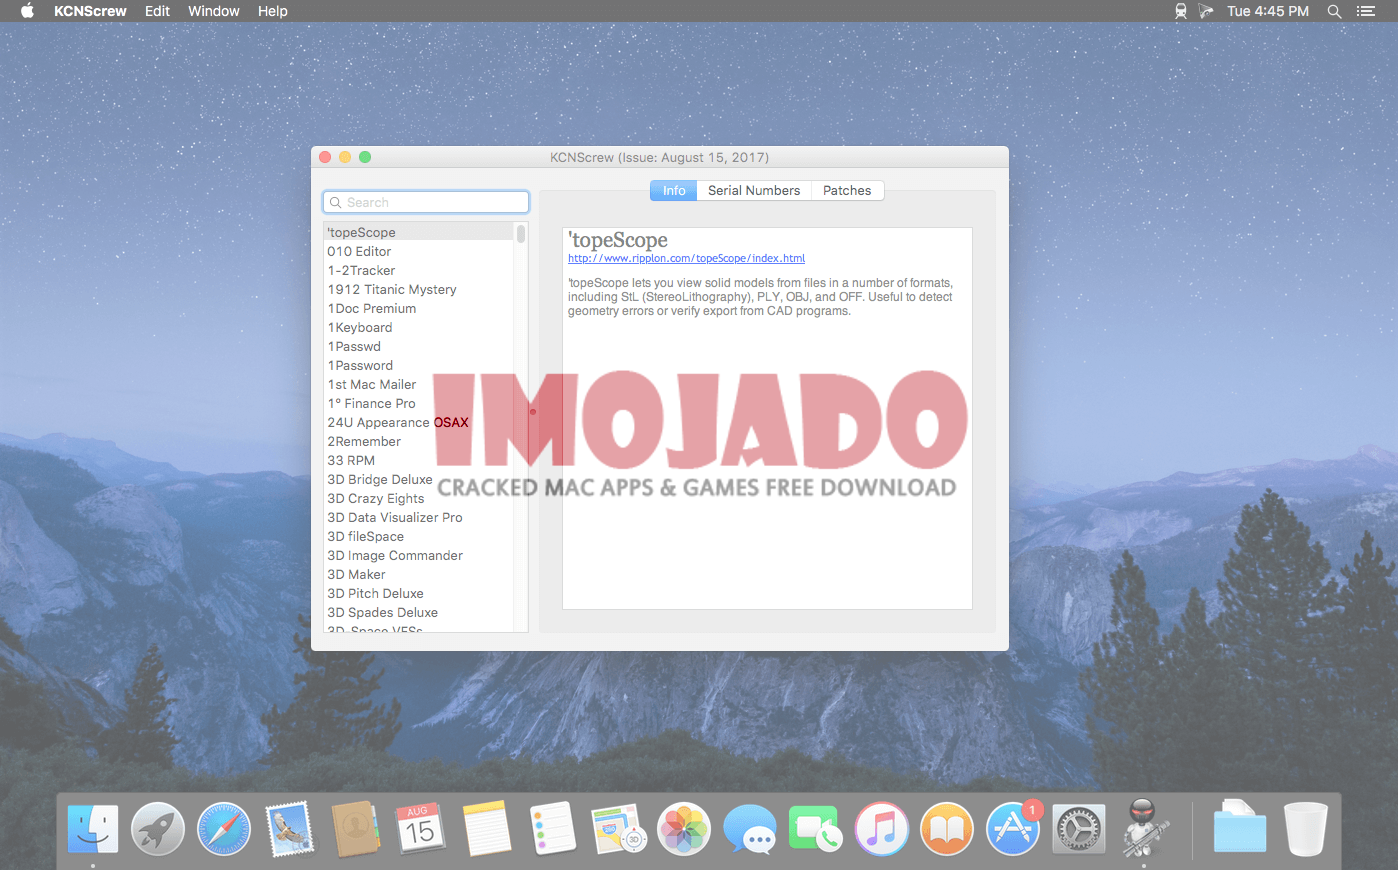
Task: Select '1st Mac Mailer' entry
Action: click(x=418, y=384)
